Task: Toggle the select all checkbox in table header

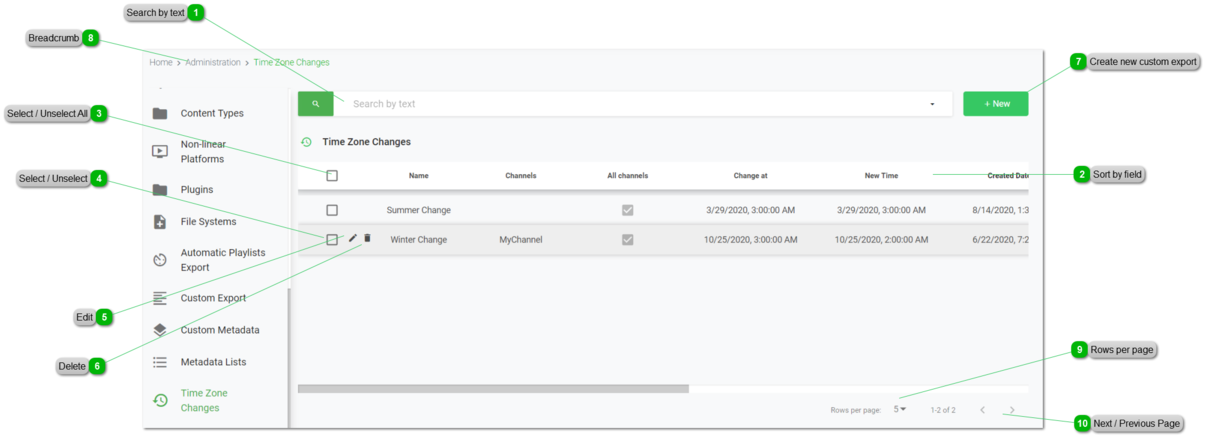Action: (332, 176)
